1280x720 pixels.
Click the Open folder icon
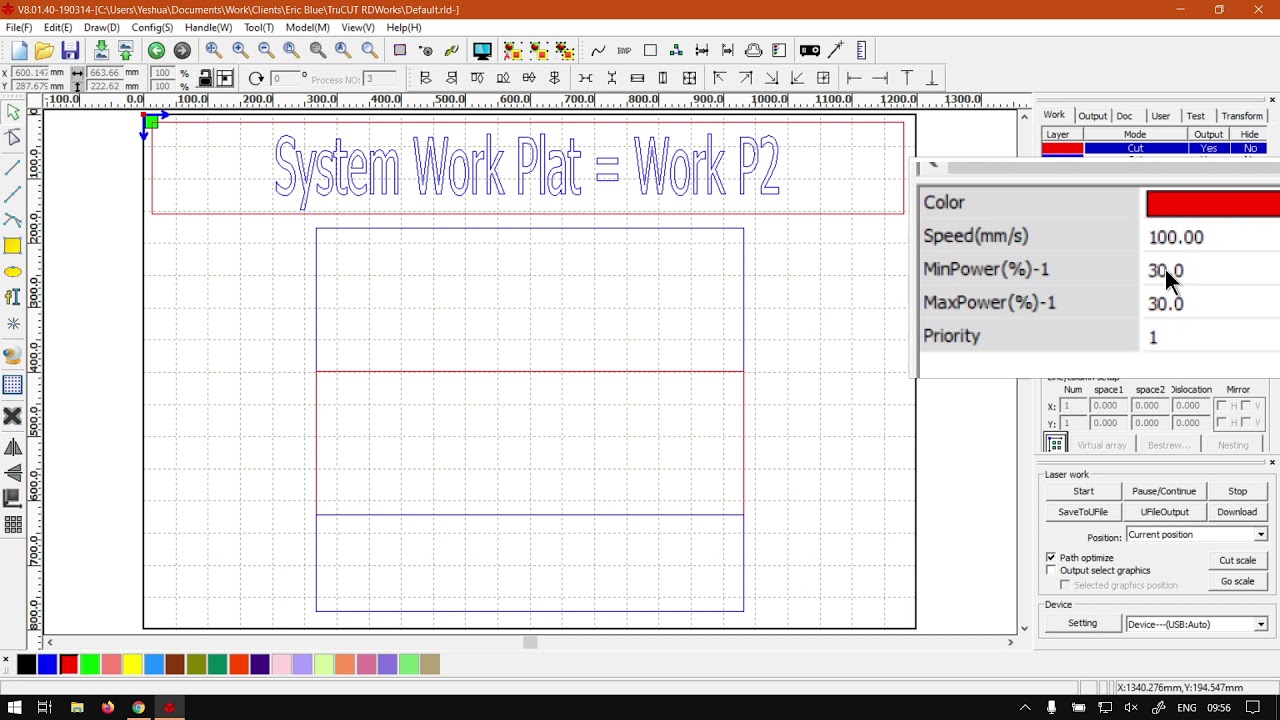(x=44, y=51)
